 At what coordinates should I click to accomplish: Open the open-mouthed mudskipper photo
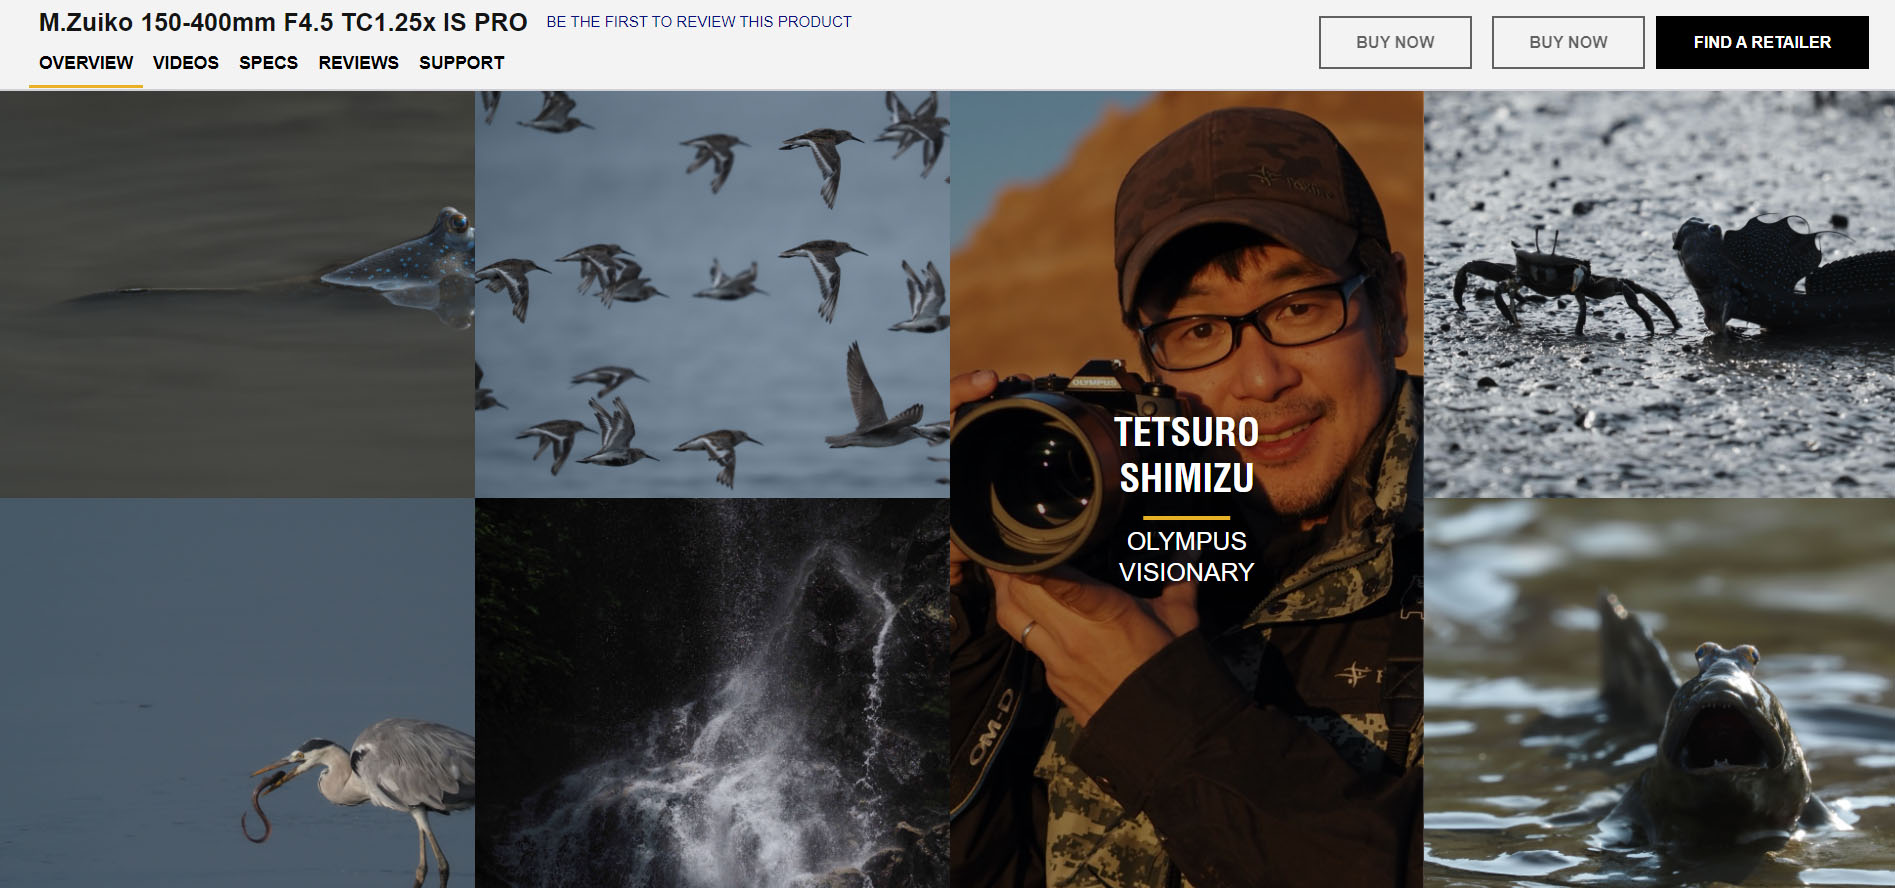click(1659, 693)
